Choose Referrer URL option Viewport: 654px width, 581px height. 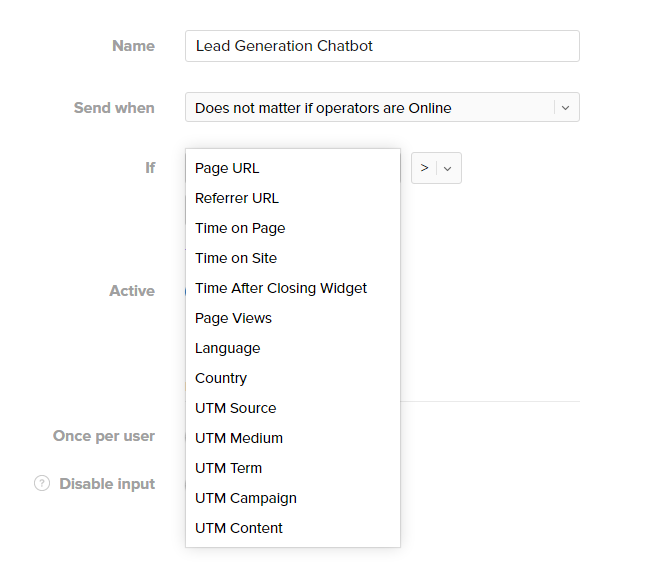pos(237,198)
